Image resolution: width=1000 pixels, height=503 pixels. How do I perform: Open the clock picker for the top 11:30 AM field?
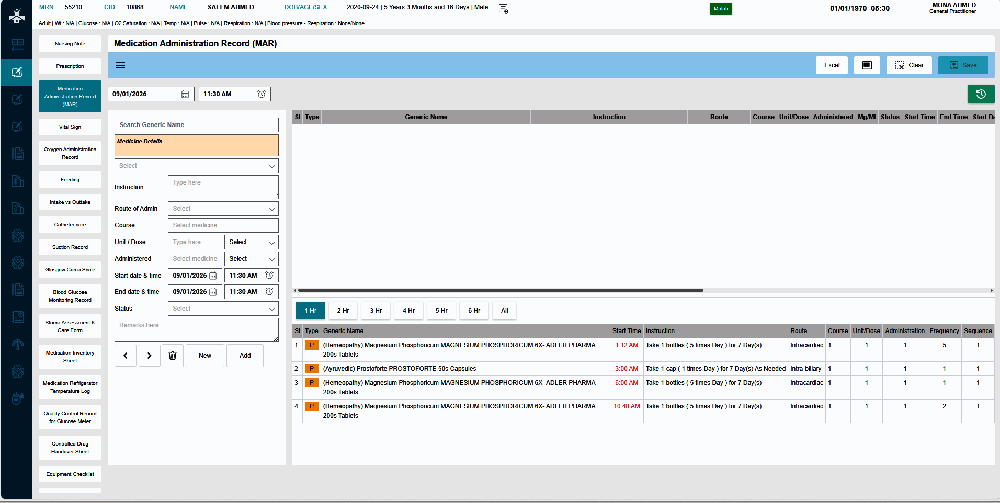point(261,94)
